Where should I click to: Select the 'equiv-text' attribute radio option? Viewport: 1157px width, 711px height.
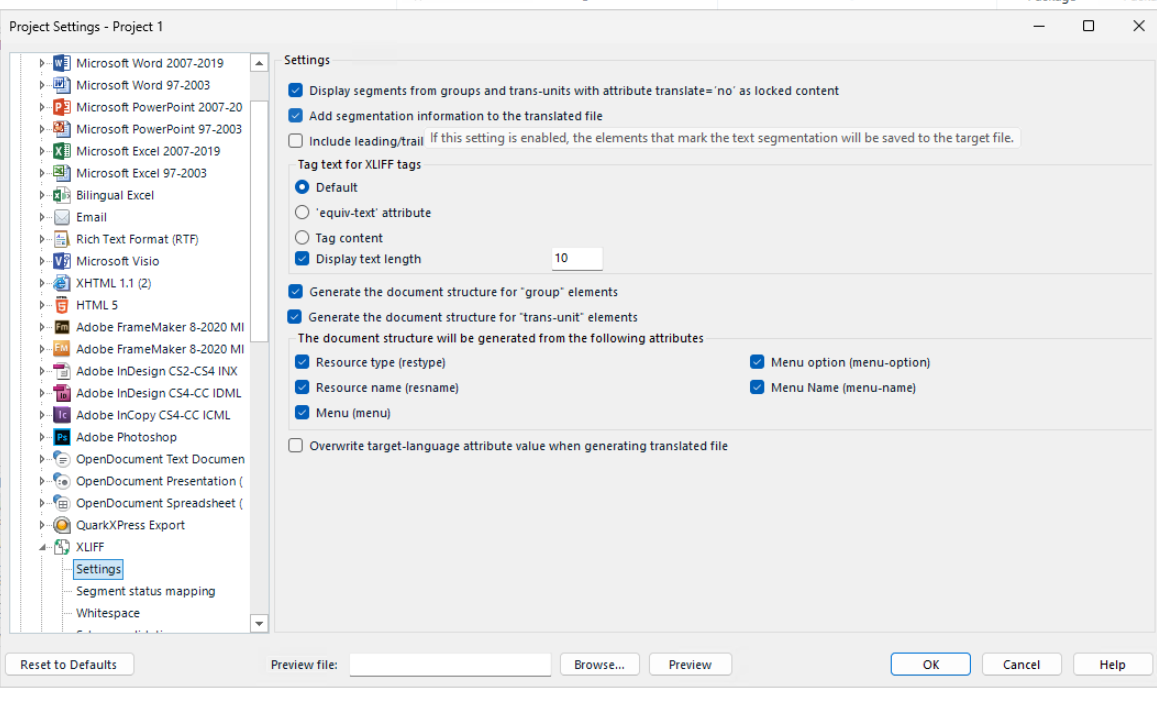point(303,213)
